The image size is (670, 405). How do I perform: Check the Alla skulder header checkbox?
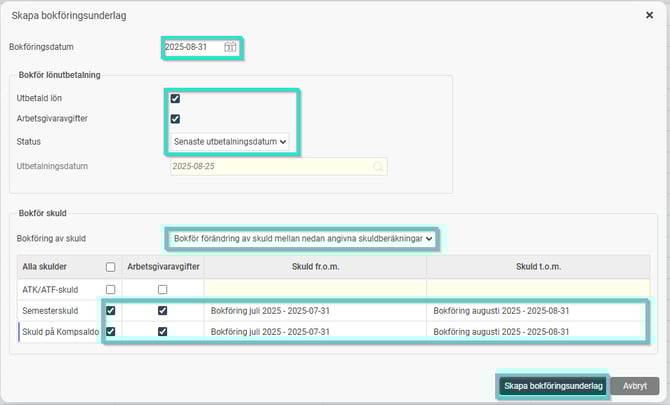coord(109,266)
